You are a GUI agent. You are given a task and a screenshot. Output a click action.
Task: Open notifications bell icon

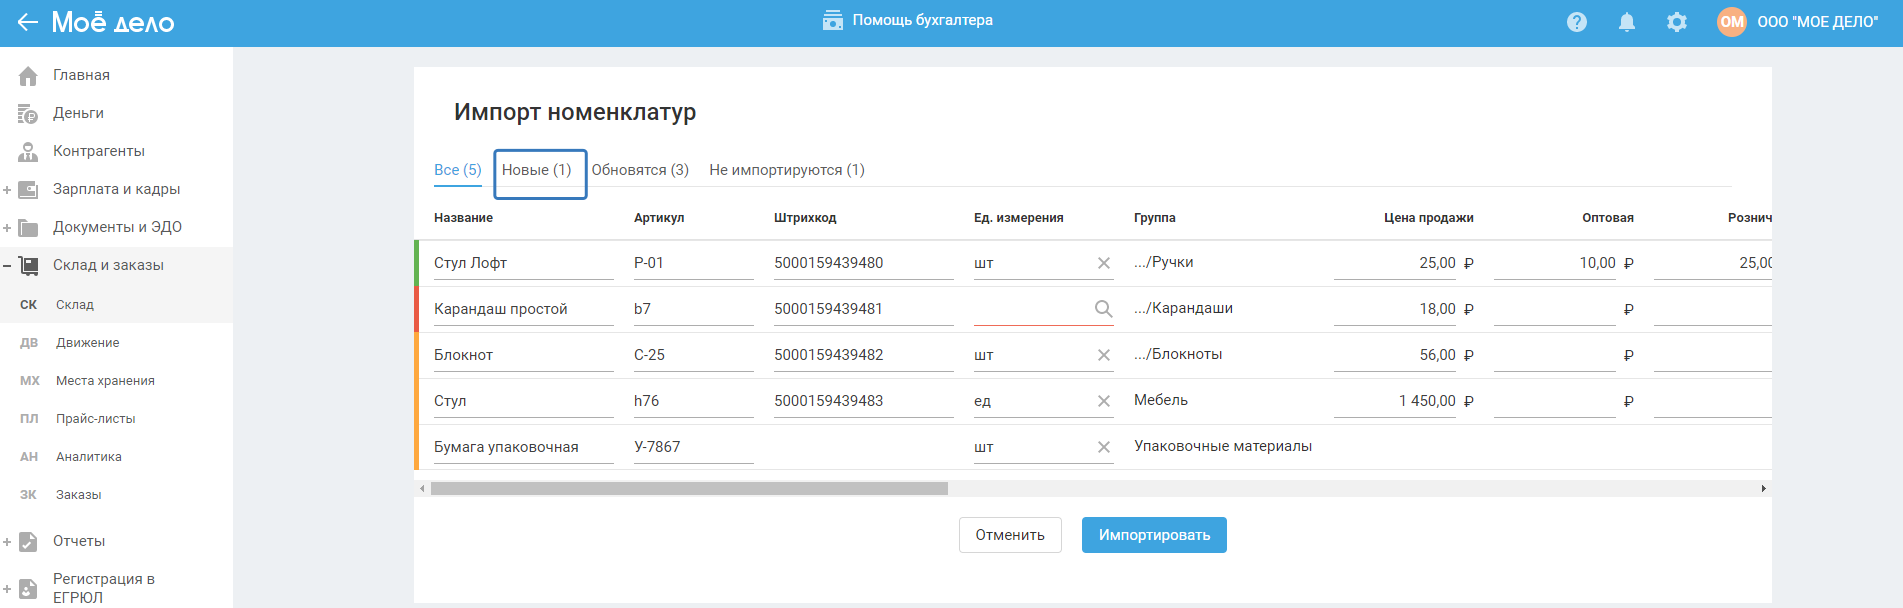(1627, 22)
